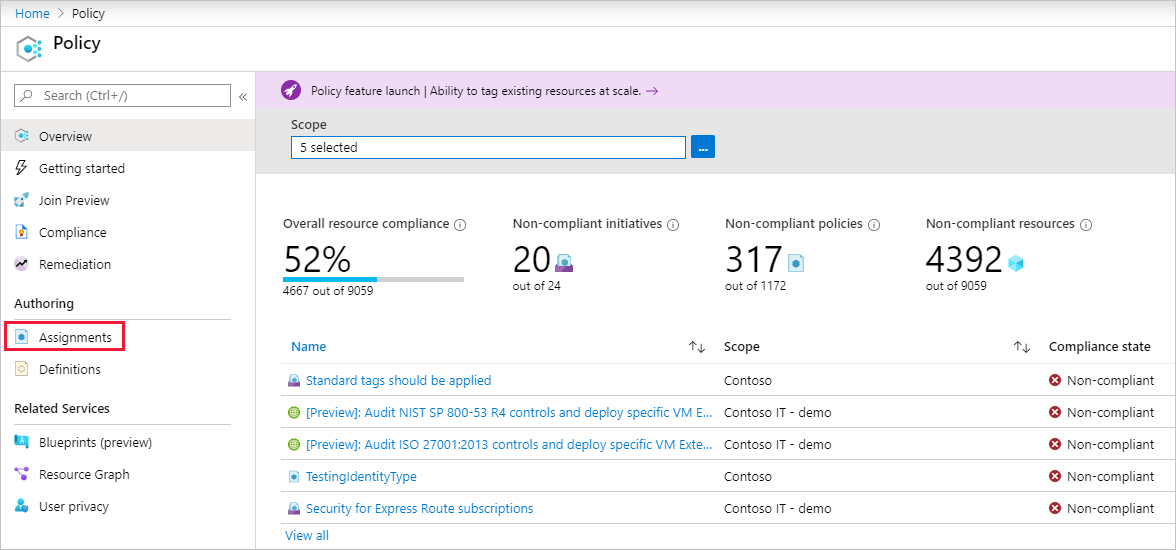1176x550 pixels.
Task: Click info icon beside Non-compliant resources
Action: pyautogui.click(x=1086, y=225)
